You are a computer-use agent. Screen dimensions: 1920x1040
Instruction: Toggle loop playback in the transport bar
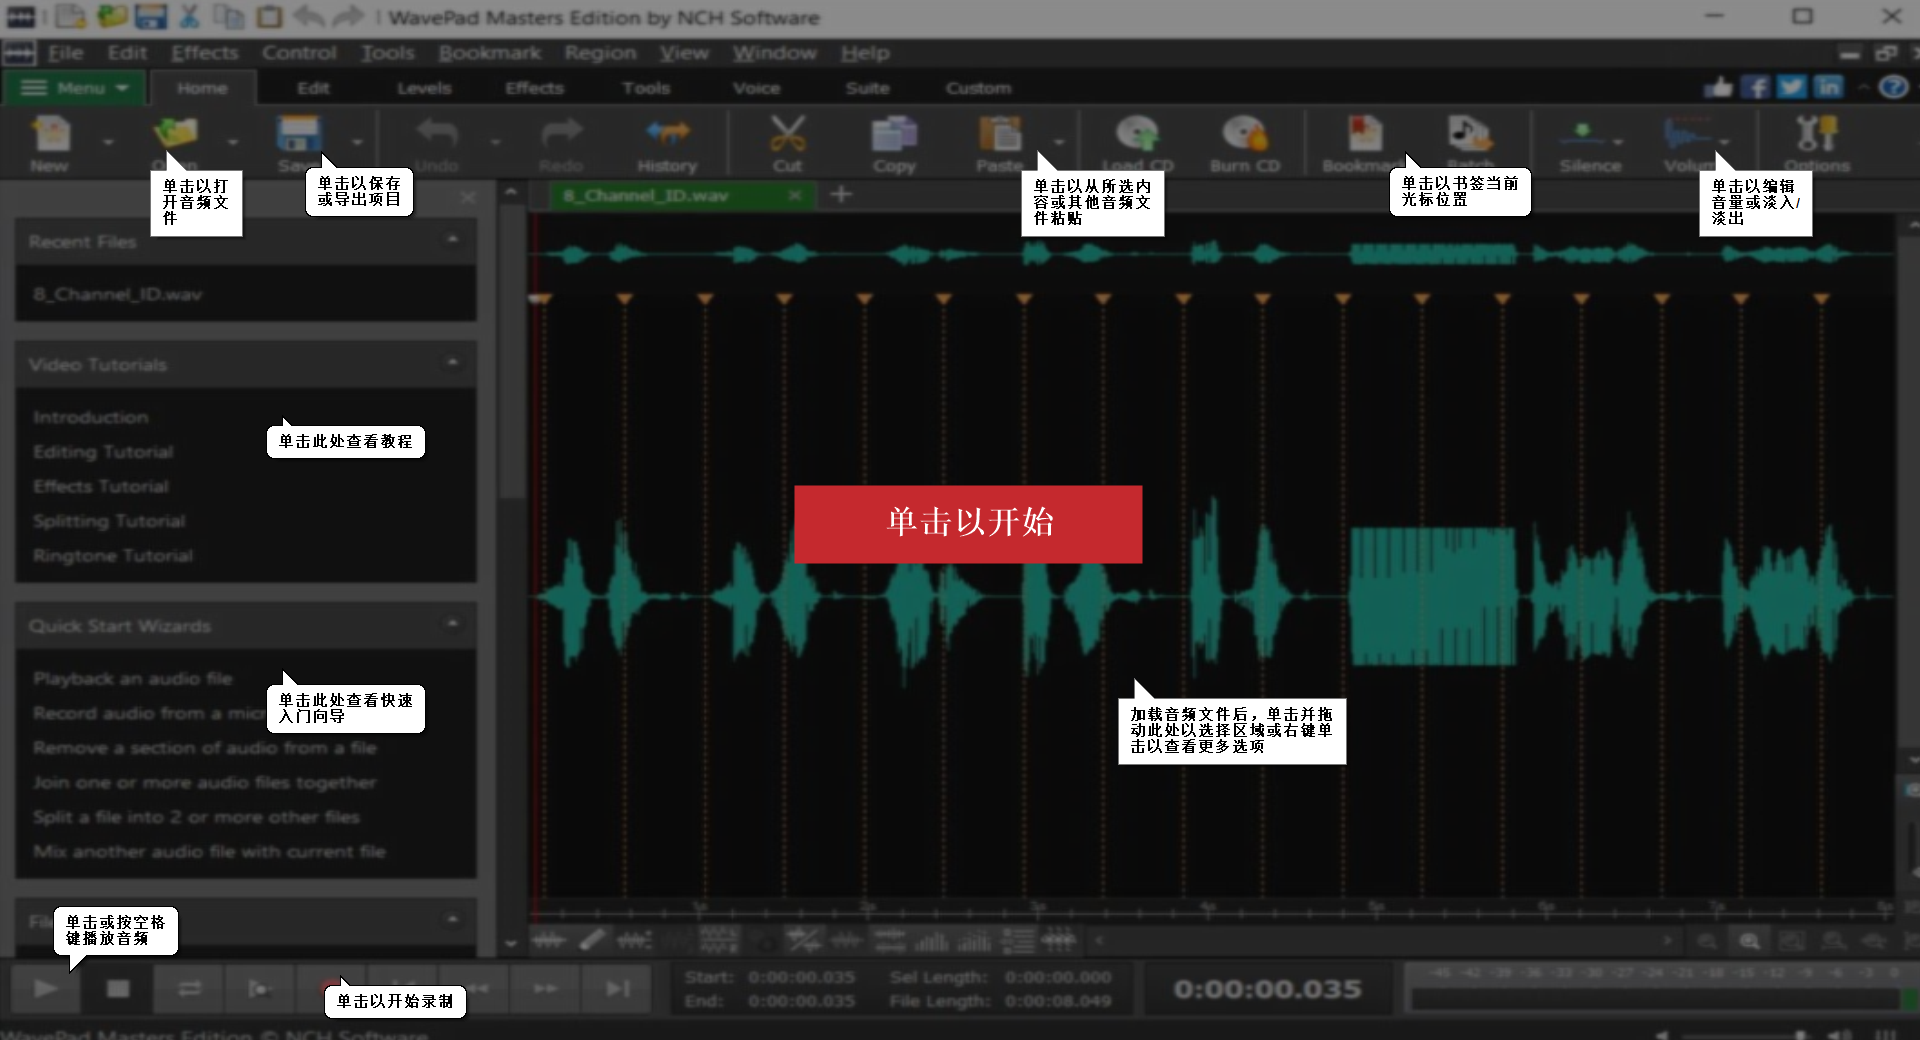(x=188, y=989)
